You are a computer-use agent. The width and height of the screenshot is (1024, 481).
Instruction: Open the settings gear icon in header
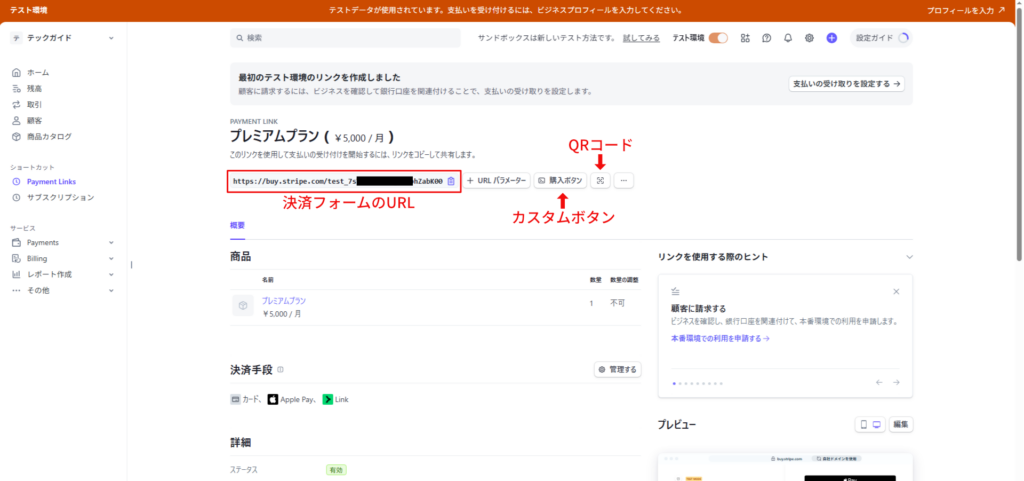pos(809,38)
